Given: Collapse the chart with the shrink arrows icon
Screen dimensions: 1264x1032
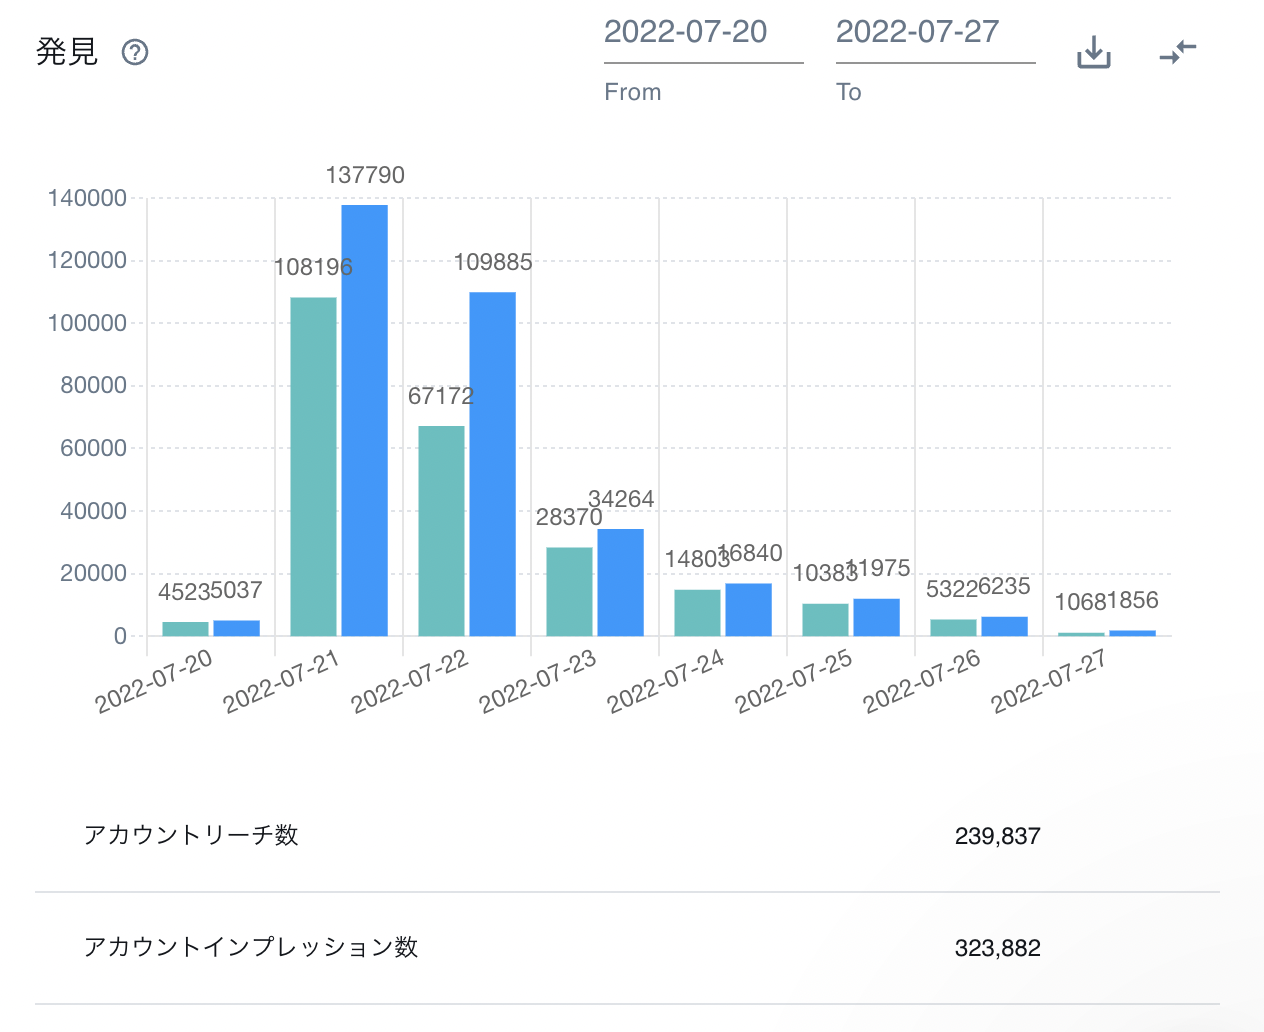Looking at the screenshot, I should pos(1178,52).
